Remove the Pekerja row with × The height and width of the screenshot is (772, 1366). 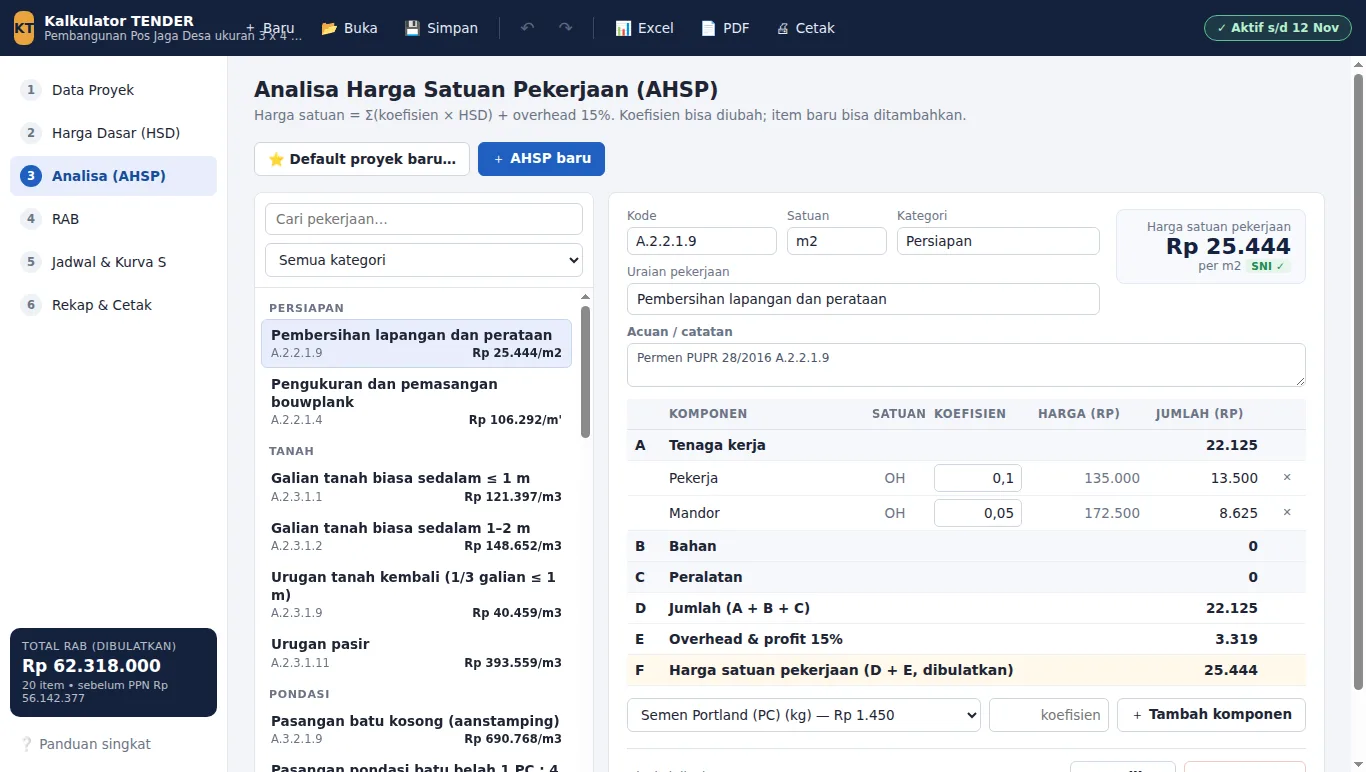point(1287,478)
